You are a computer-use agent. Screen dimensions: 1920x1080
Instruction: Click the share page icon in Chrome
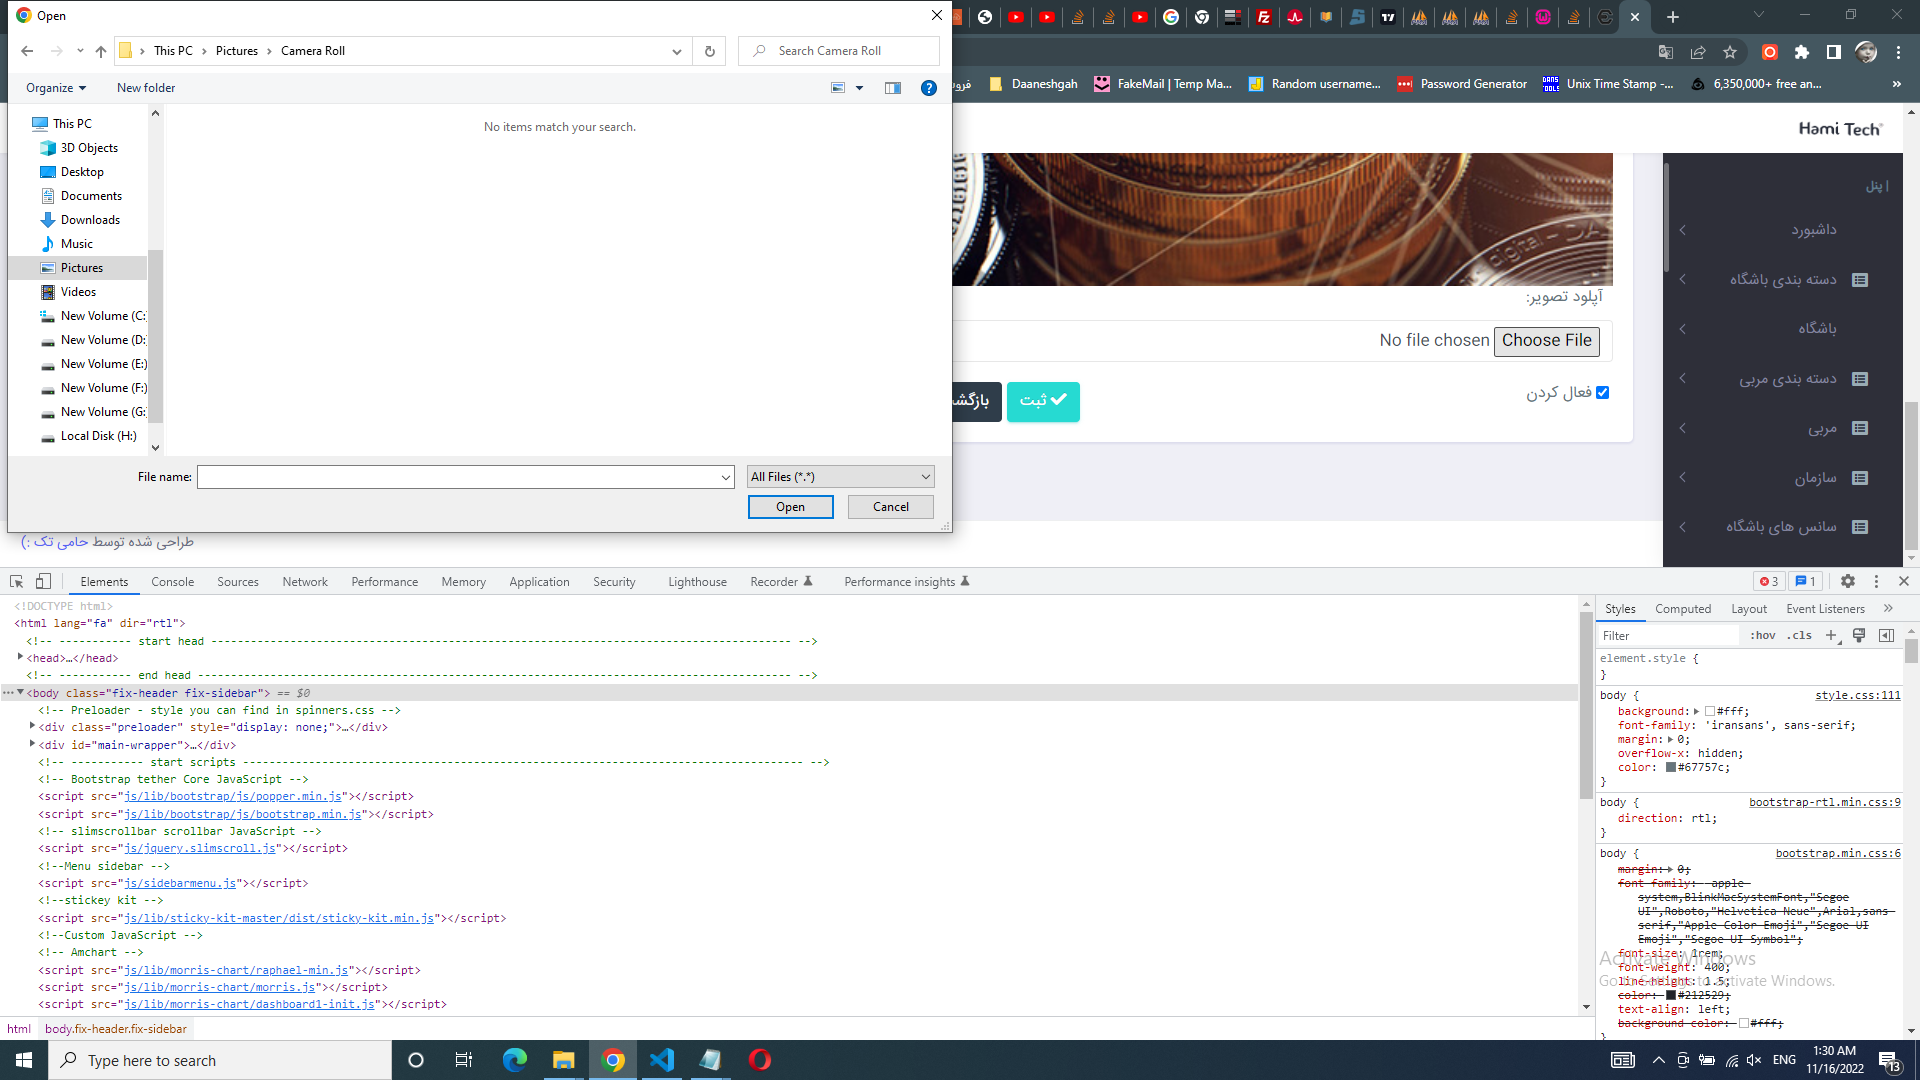[1698, 52]
